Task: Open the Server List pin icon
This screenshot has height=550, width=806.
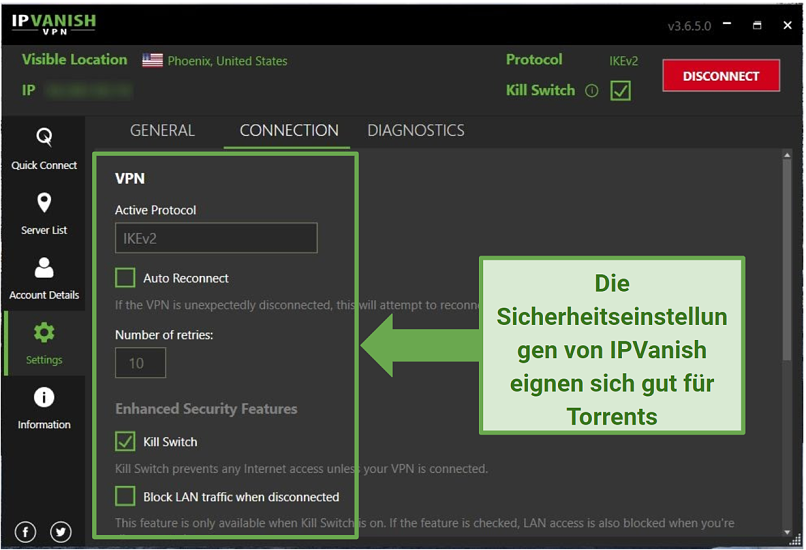Action: click(44, 203)
